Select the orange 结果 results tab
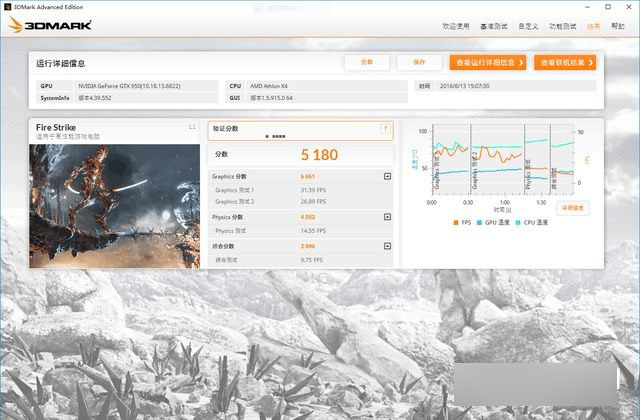The image size is (640, 420). (x=593, y=26)
